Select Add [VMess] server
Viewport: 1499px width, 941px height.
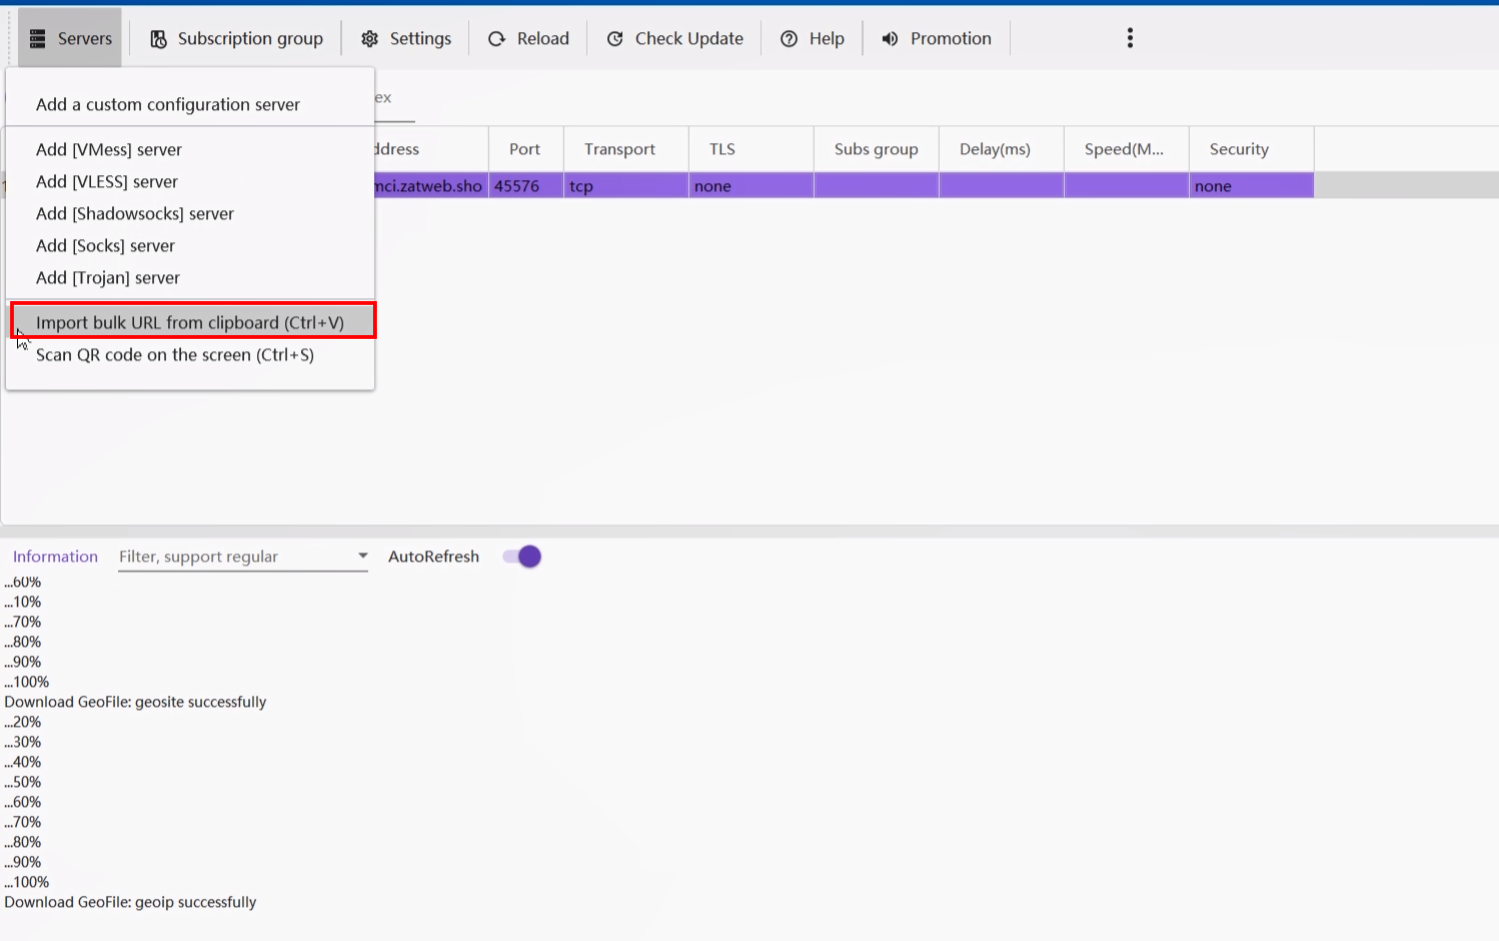click(109, 150)
